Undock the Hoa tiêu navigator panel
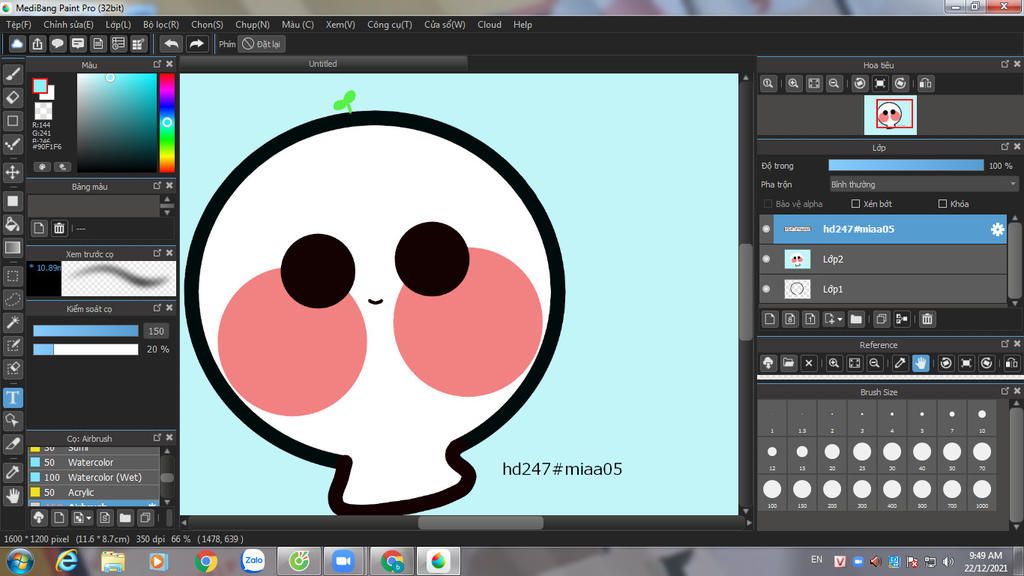This screenshot has width=1024, height=576. (x=1004, y=64)
